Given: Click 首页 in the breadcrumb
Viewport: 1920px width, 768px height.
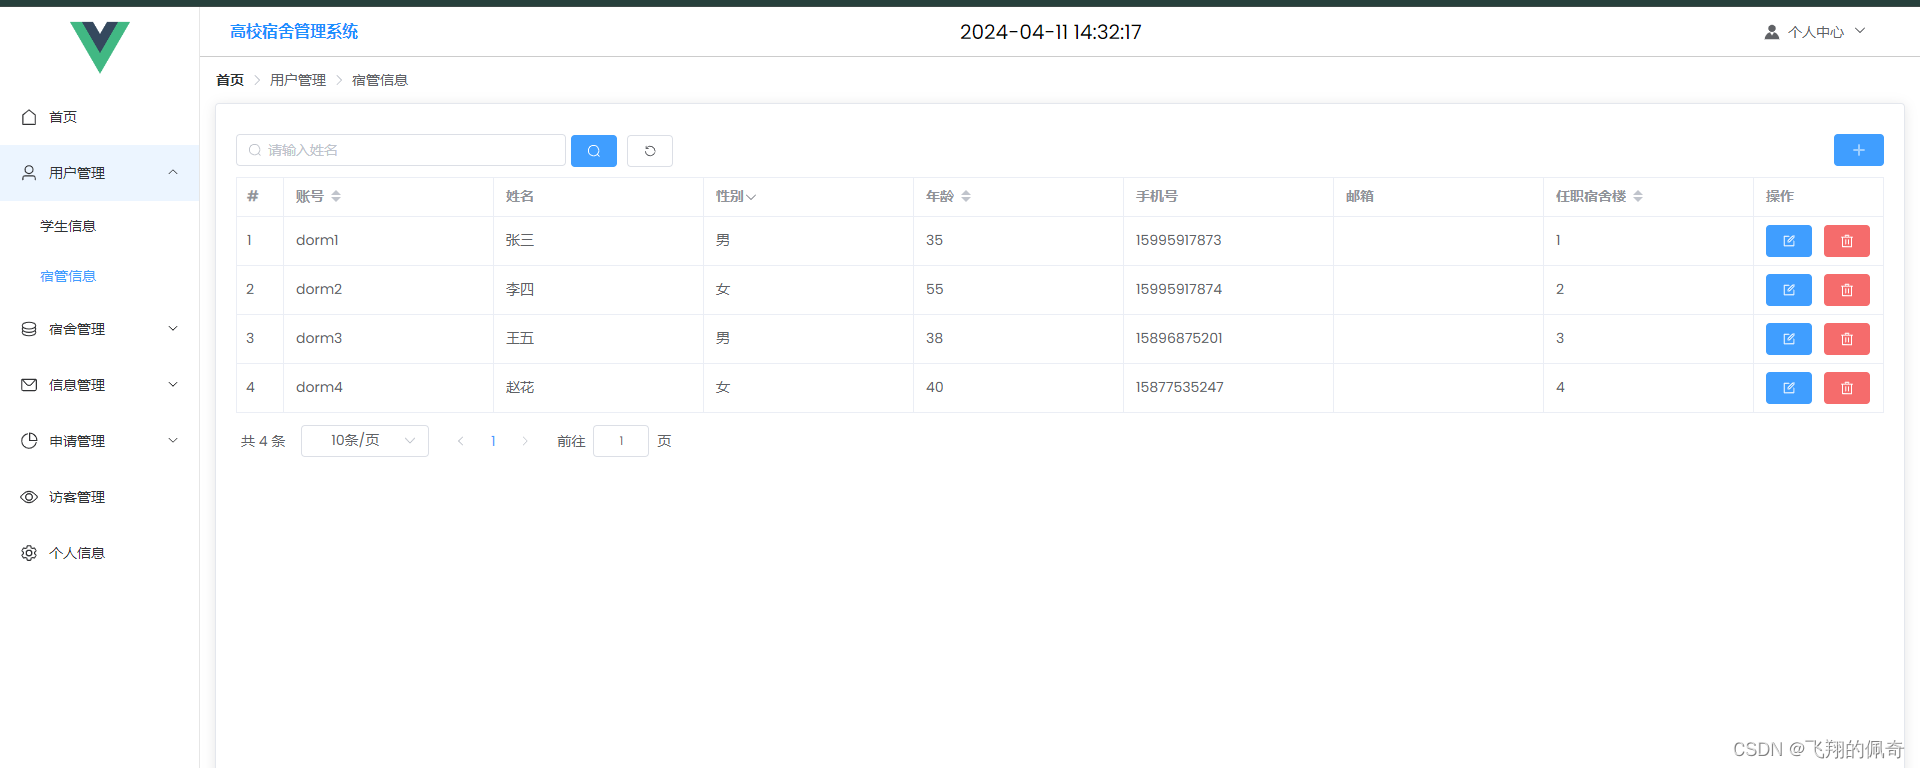Looking at the screenshot, I should [x=230, y=80].
